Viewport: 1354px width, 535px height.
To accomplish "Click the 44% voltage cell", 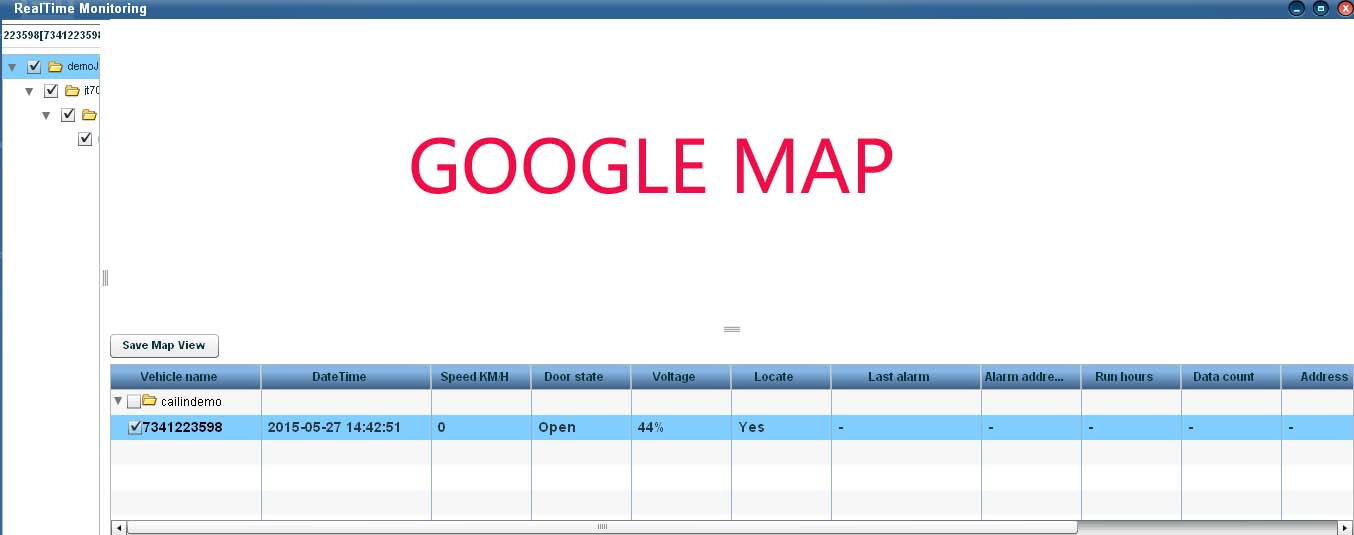I will 681,427.
